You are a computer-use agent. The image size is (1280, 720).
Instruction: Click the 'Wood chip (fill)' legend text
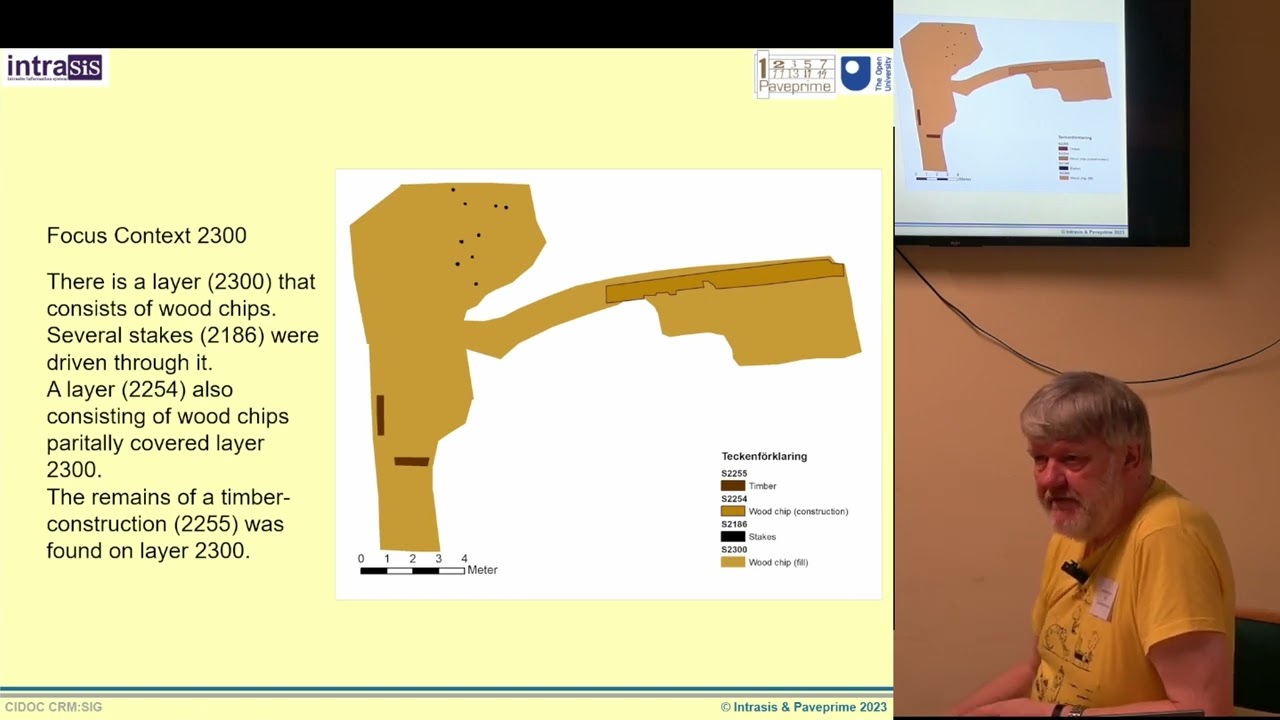(778, 562)
